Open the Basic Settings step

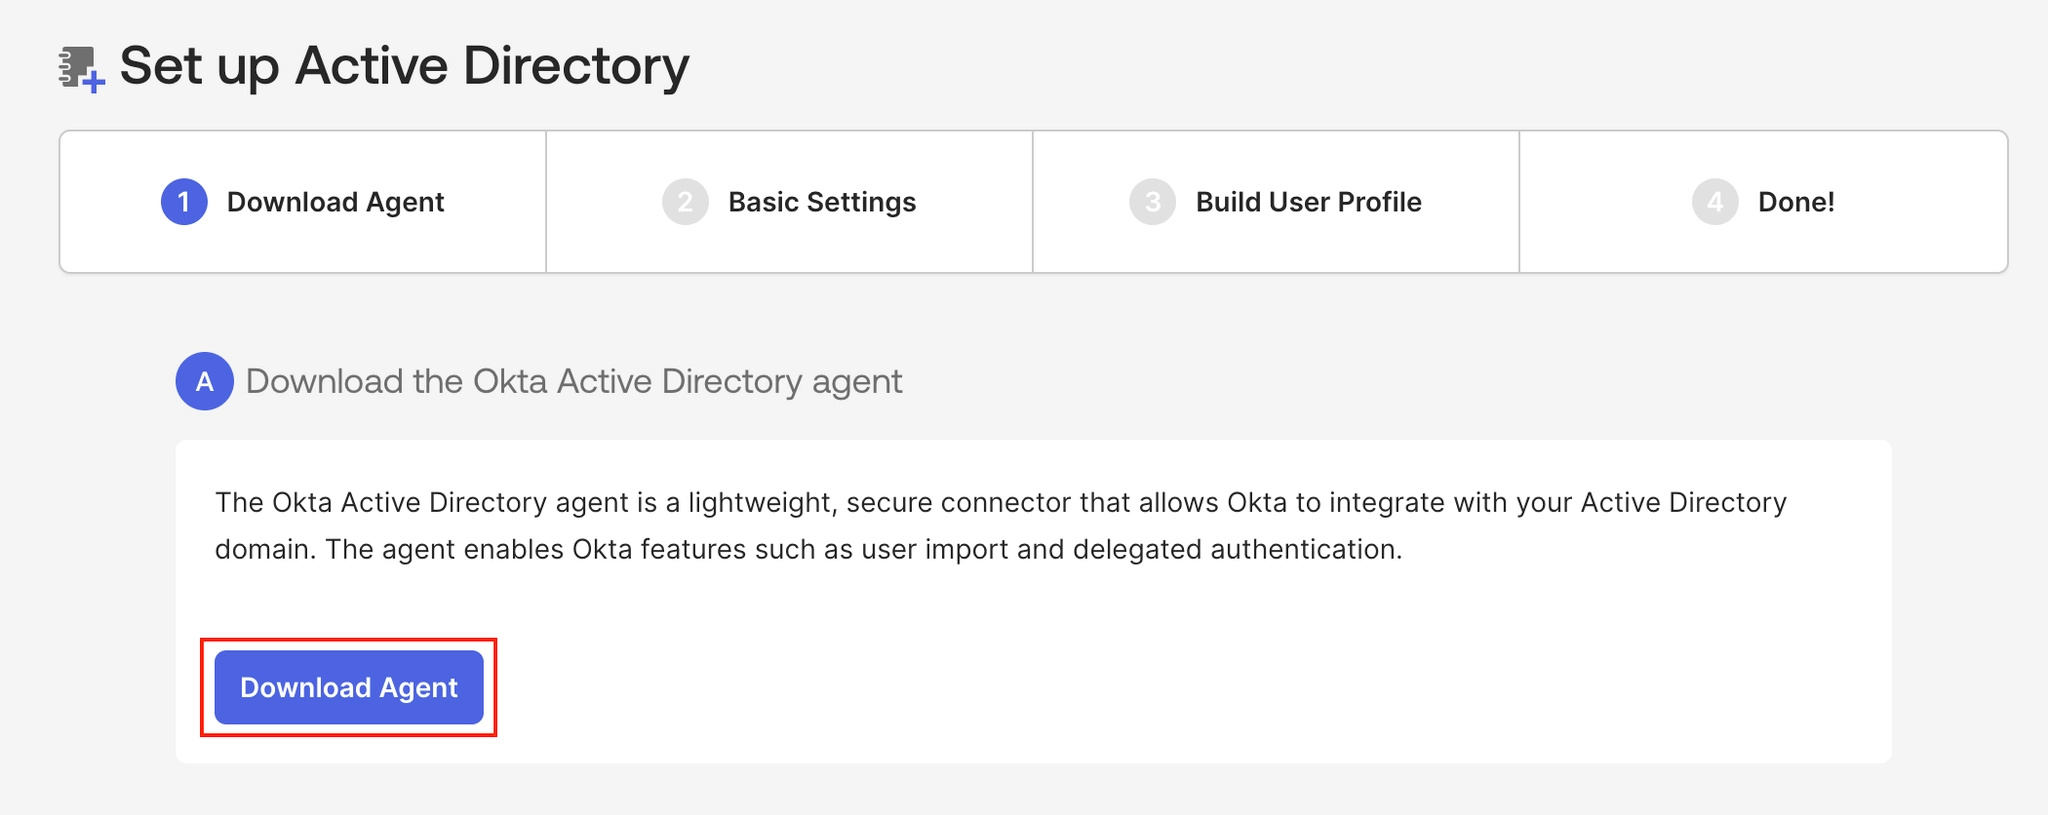point(789,202)
